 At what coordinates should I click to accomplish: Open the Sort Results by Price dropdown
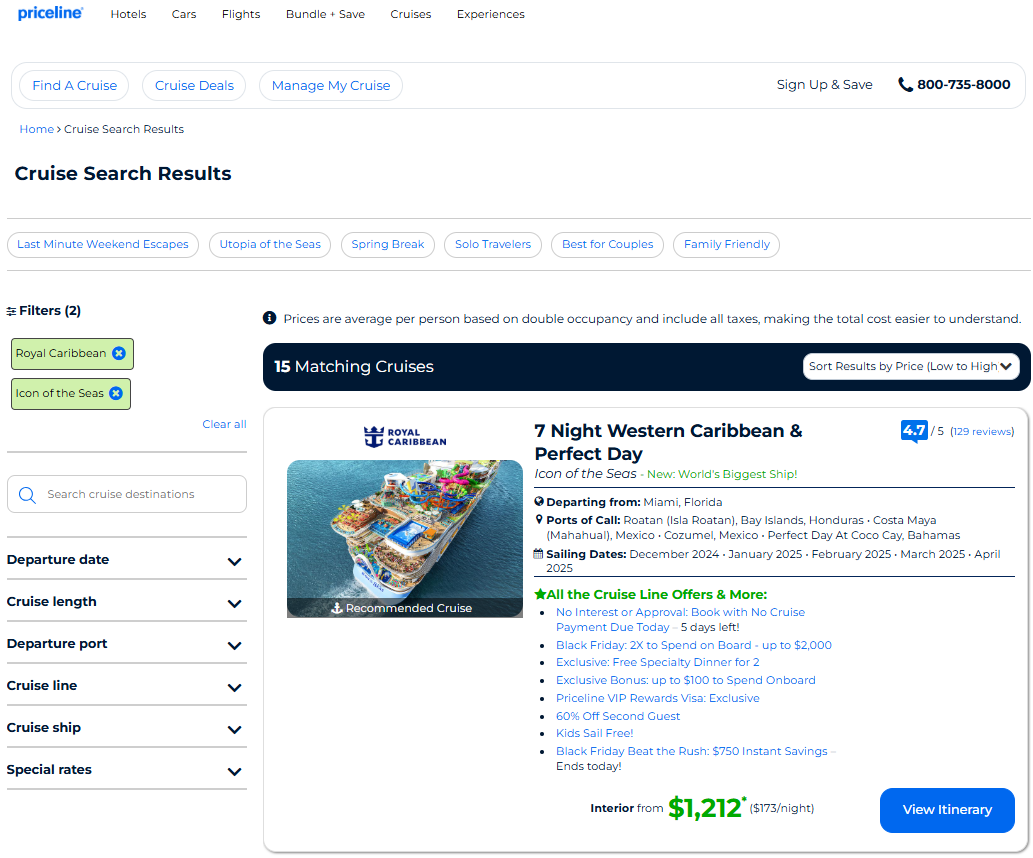click(910, 366)
